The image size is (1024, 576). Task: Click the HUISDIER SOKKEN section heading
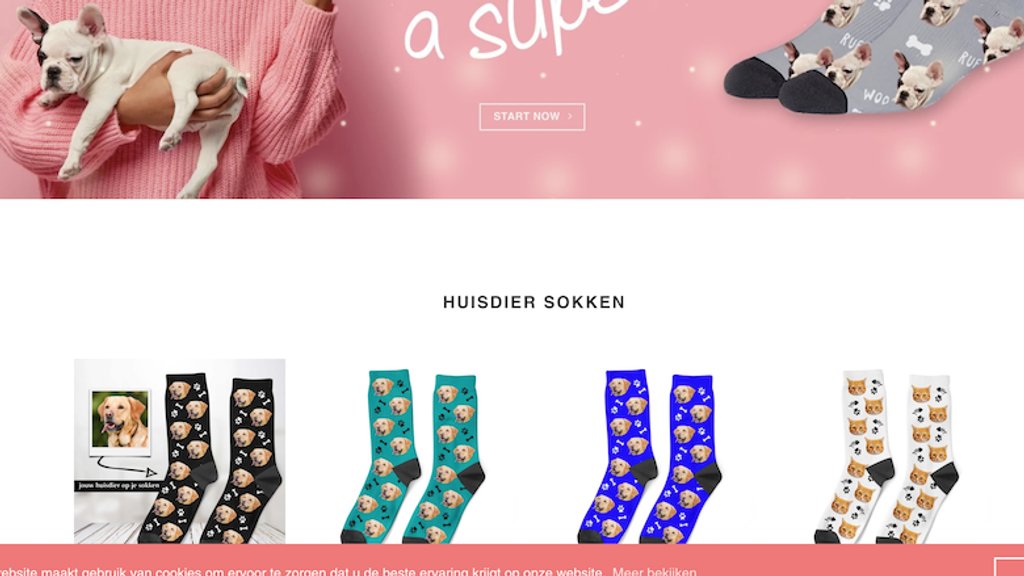click(534, 302)
